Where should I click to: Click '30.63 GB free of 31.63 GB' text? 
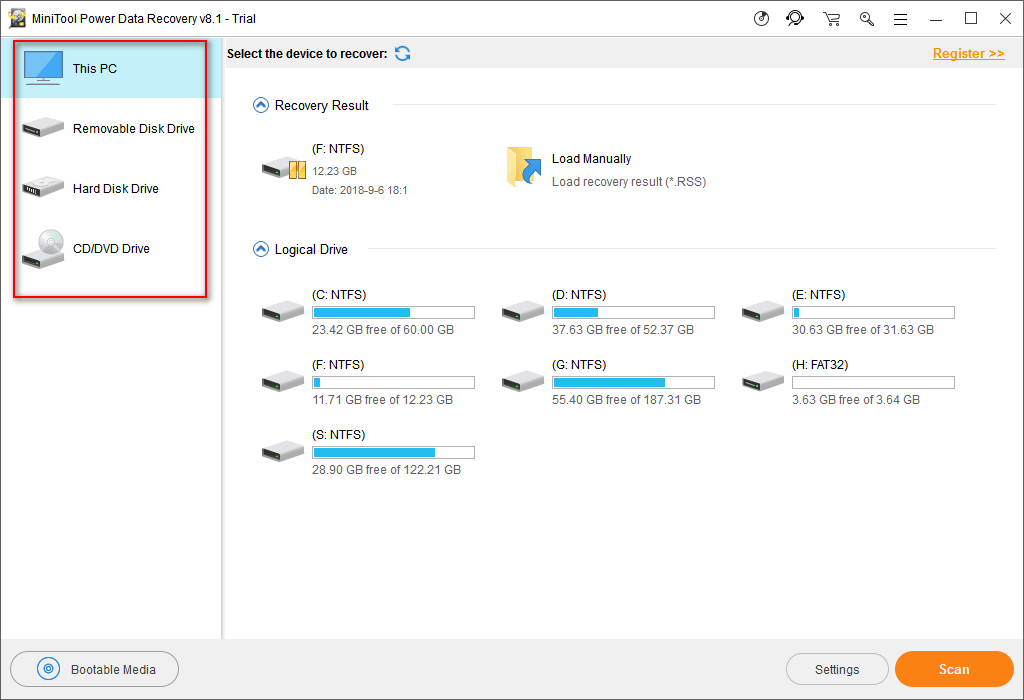pyautogui.click(x=863, y=330)
